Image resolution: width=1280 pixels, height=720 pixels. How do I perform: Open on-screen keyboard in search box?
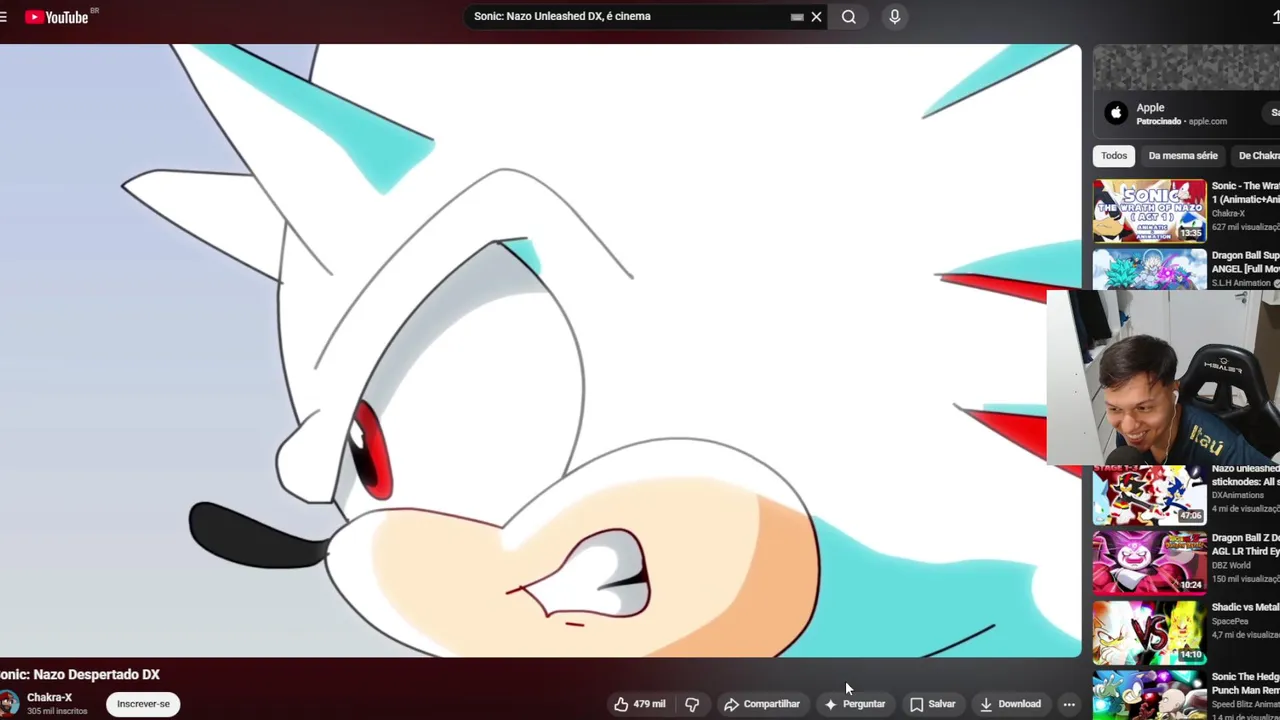[x=797, y=17]
